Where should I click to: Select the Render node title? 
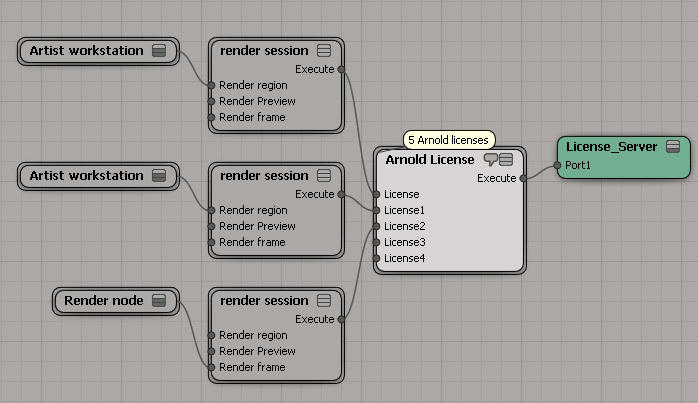click(x=103, y=300)
